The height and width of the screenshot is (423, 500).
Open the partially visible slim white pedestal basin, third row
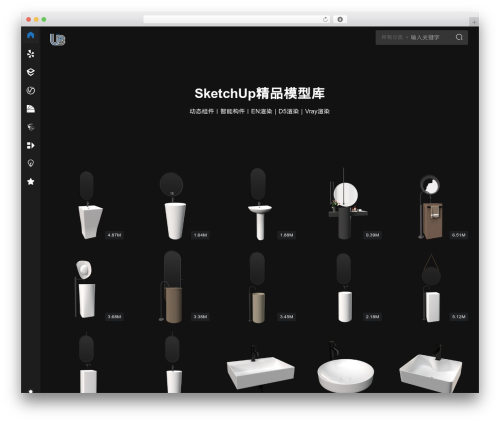173,363
